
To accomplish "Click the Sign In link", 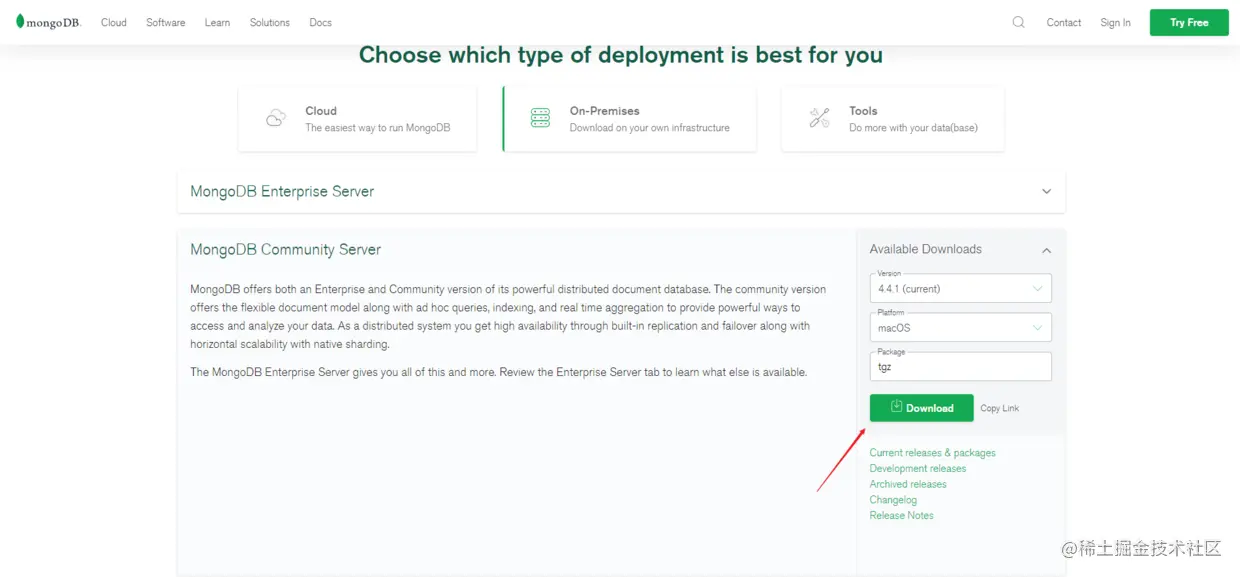I will point(1115,22).
